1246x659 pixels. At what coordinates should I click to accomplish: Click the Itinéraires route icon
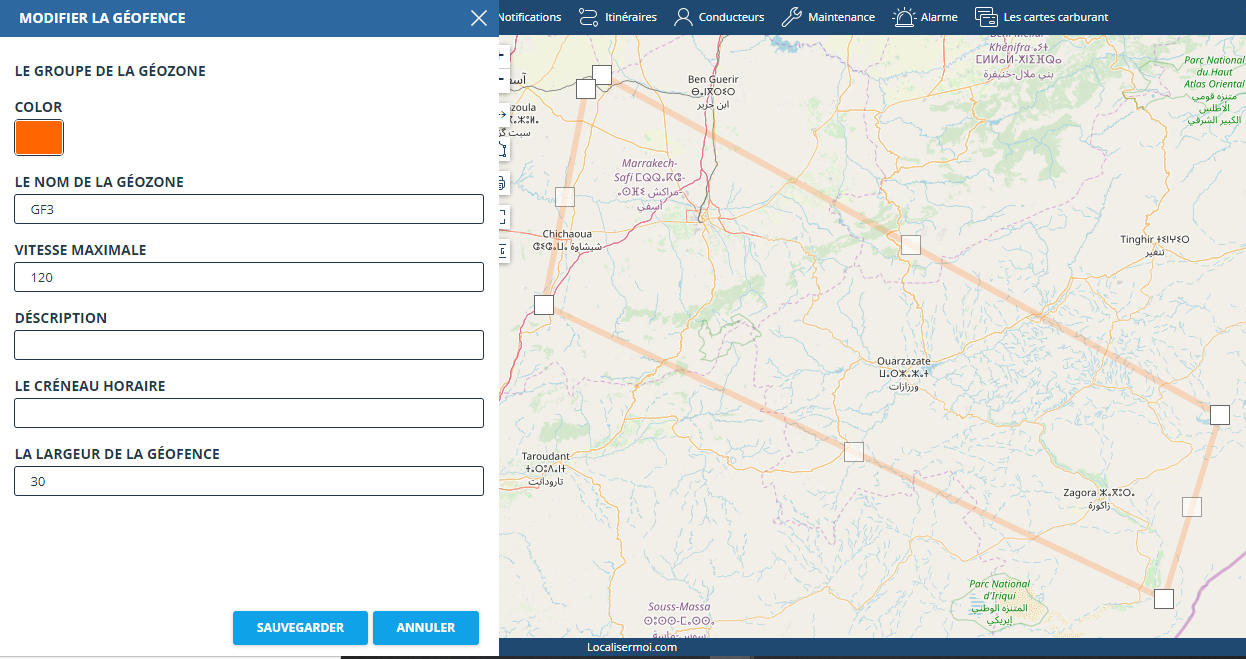click(588, 17)
